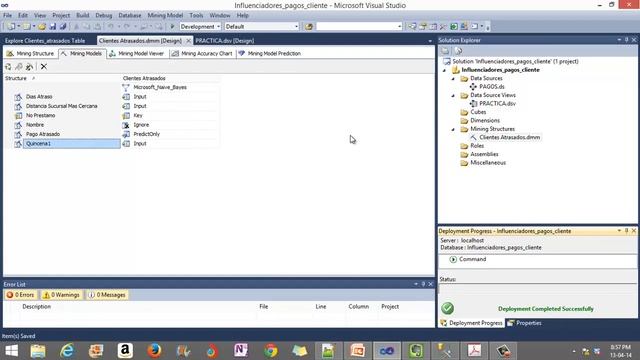The width and height of the screenshot is (640, 360).
Task: Toggle the 0 Messages filter
Action: click(x=107, y=295)
